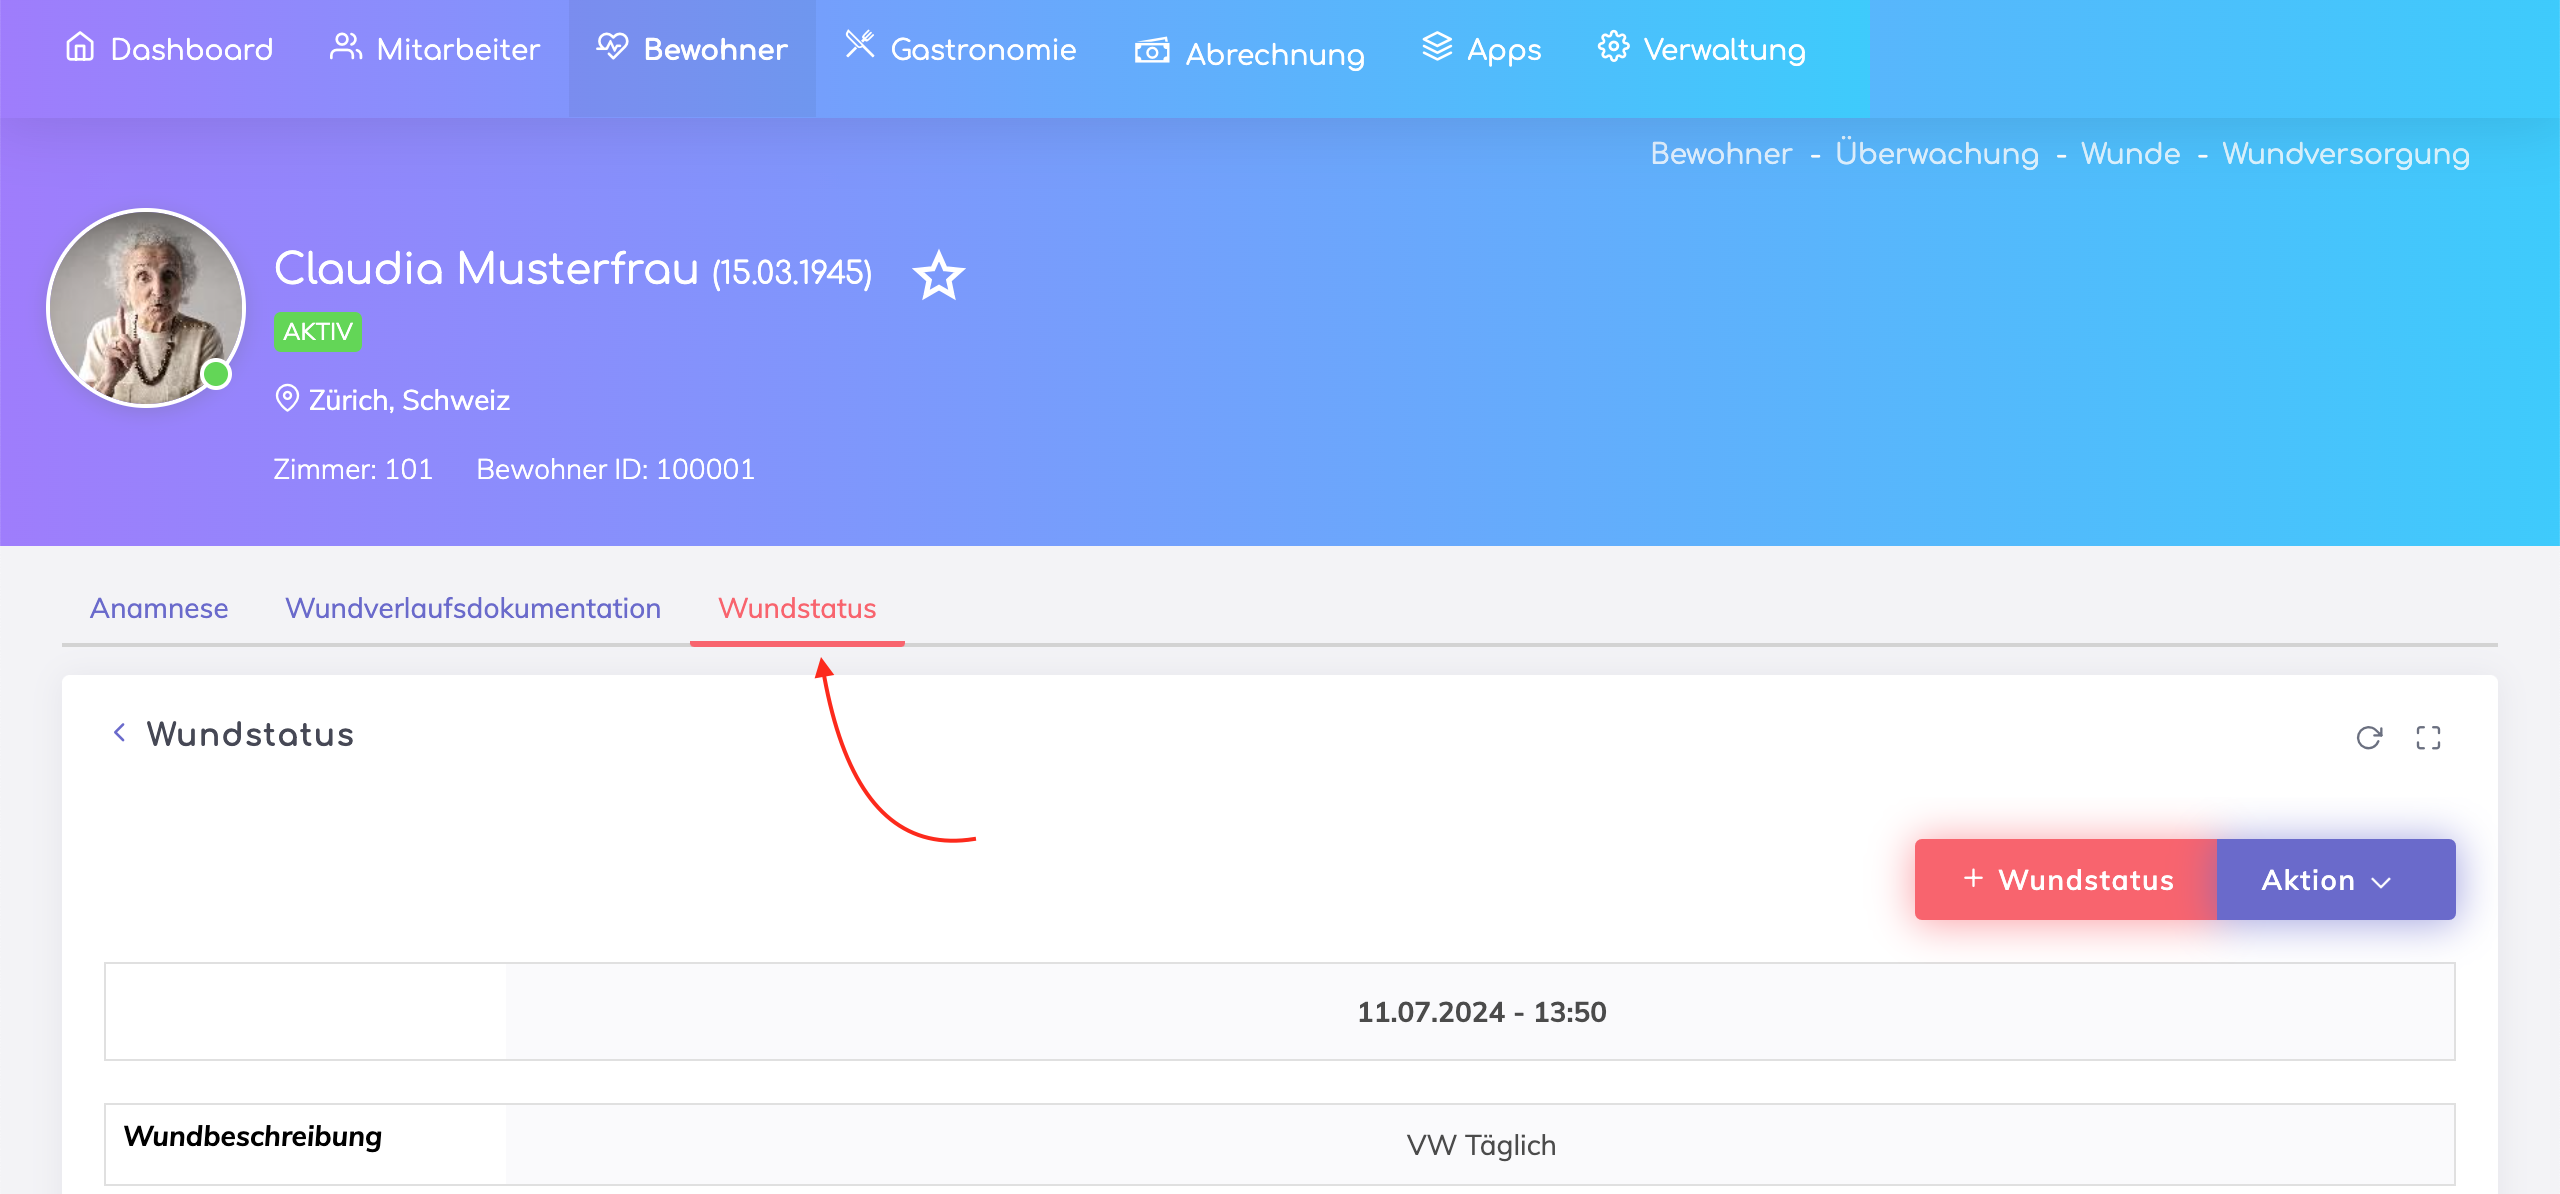
Task: Click the Wunde breadcrumb link
Action: 2130,154
